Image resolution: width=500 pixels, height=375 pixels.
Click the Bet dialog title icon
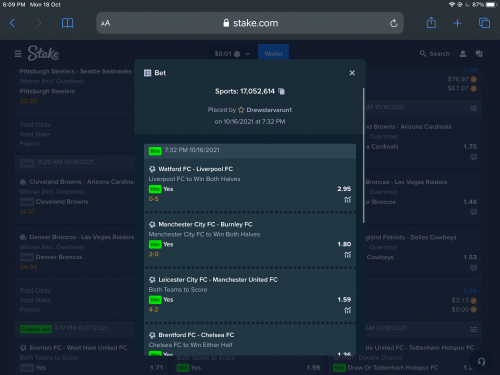click(147, 73)
